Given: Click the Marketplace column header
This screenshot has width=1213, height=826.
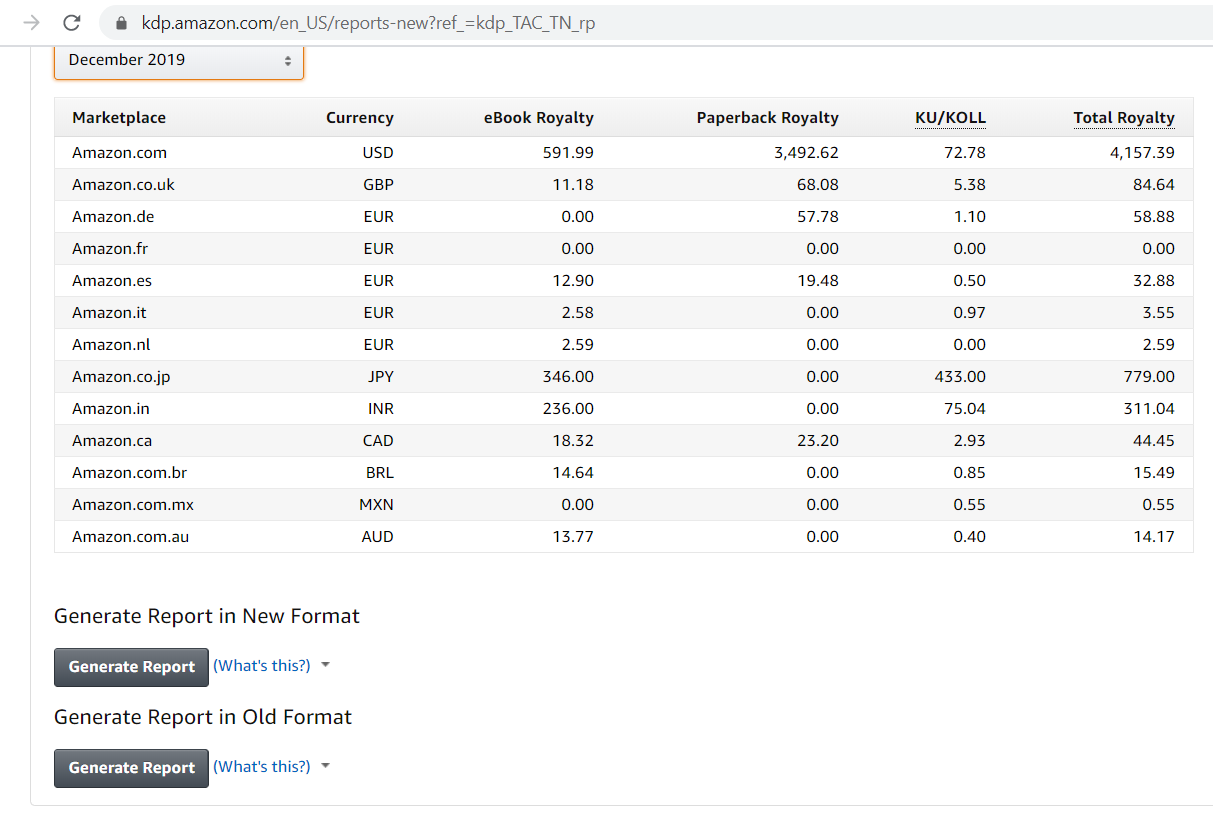Looking at the screenshot, I should pos(119,117).
